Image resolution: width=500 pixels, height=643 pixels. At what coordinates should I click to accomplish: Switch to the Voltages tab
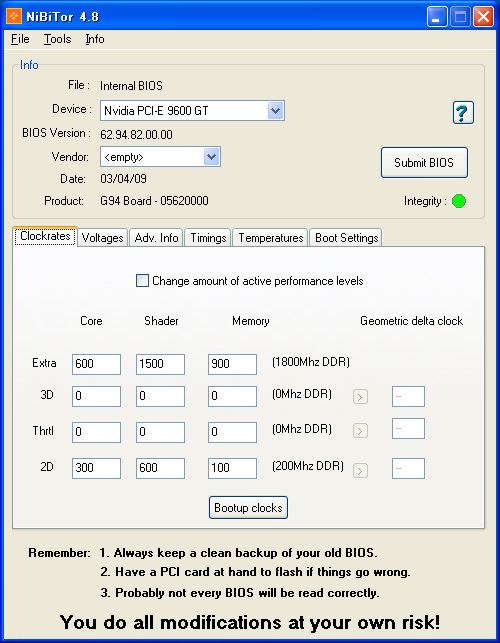(103, 238)
